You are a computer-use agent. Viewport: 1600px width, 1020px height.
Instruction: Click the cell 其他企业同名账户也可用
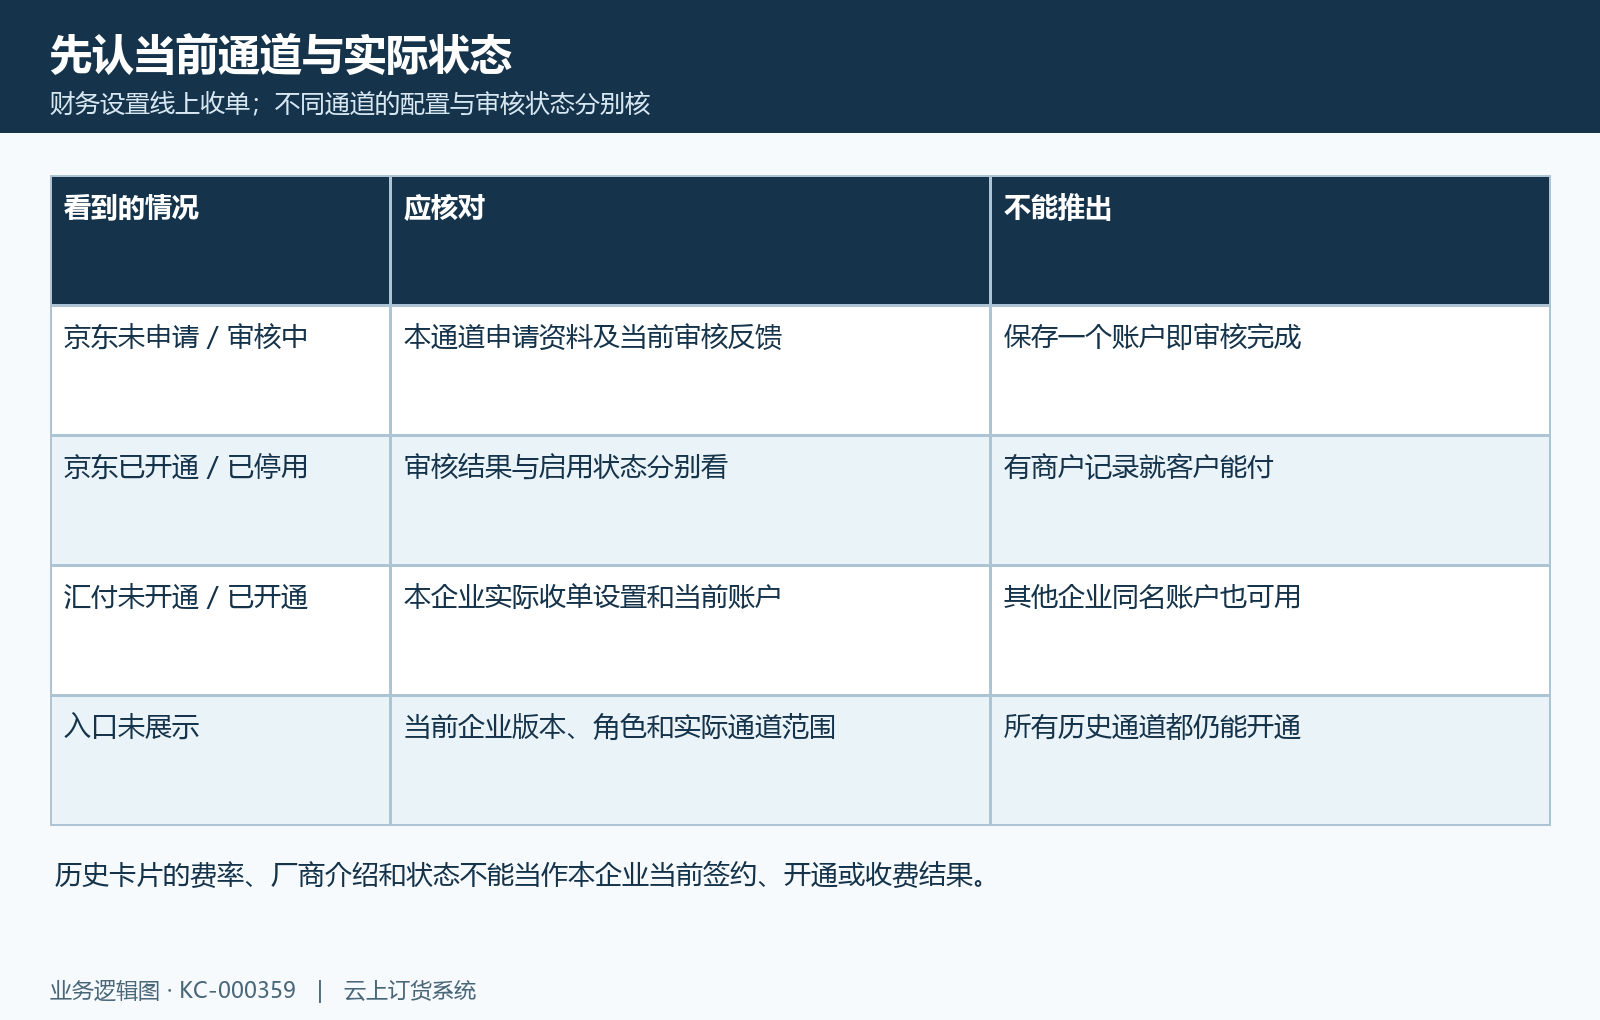point(1270,631)
